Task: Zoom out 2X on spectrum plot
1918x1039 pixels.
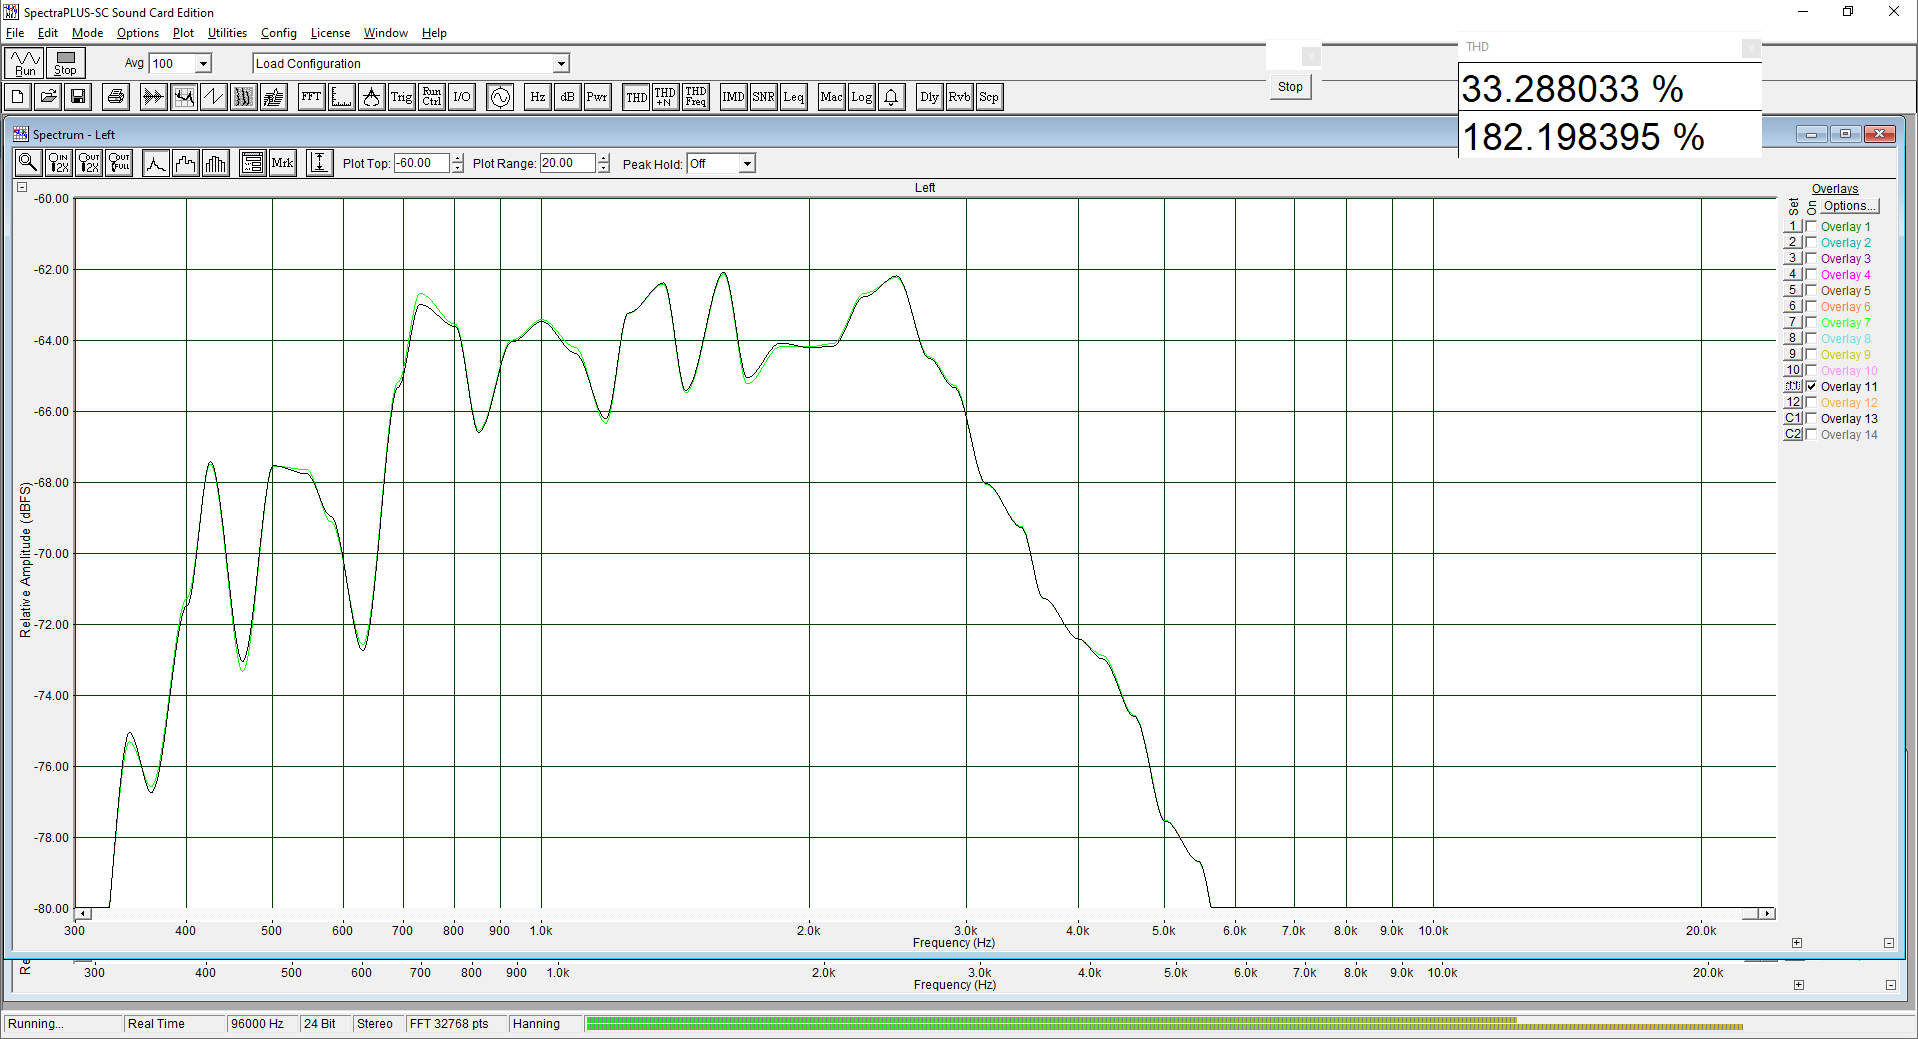Action: (x=90, y=163)
